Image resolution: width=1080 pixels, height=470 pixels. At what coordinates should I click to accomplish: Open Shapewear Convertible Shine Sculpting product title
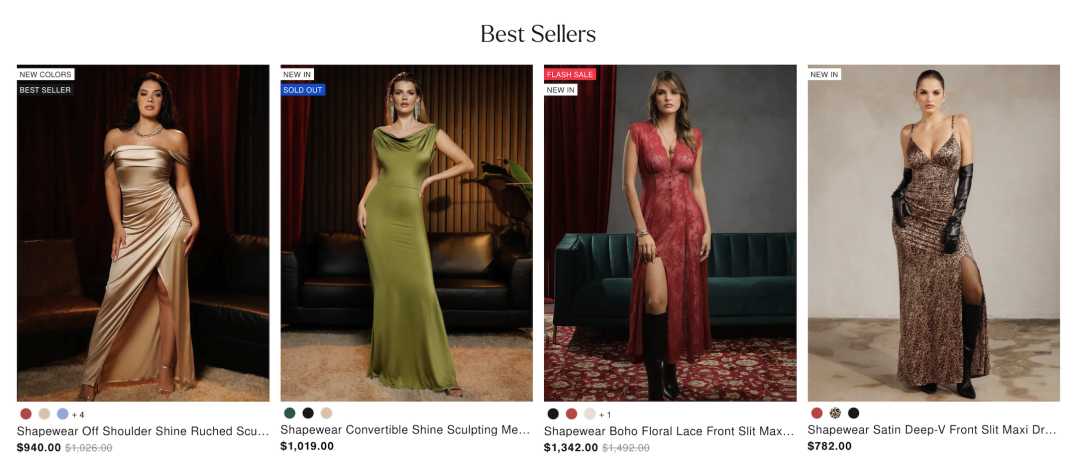pos(406,430)
